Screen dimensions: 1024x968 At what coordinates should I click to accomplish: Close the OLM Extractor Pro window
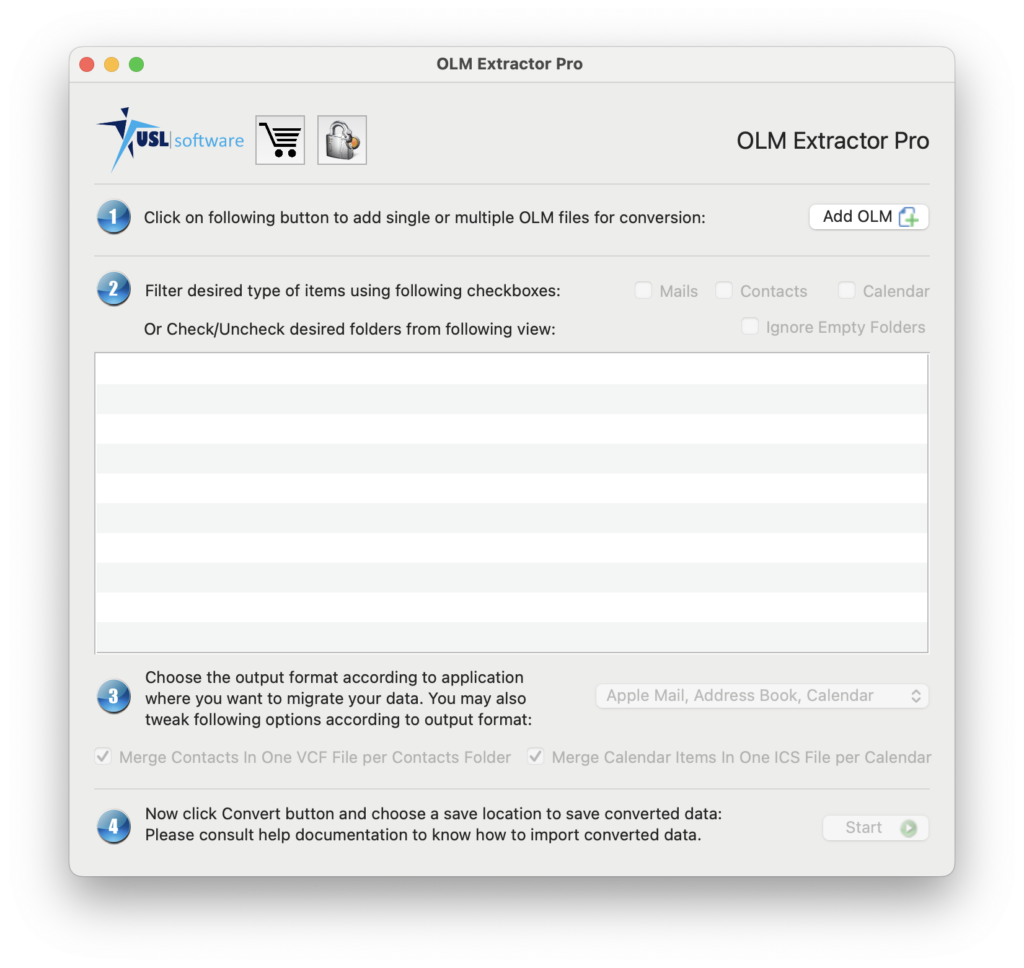click(87, 64)
